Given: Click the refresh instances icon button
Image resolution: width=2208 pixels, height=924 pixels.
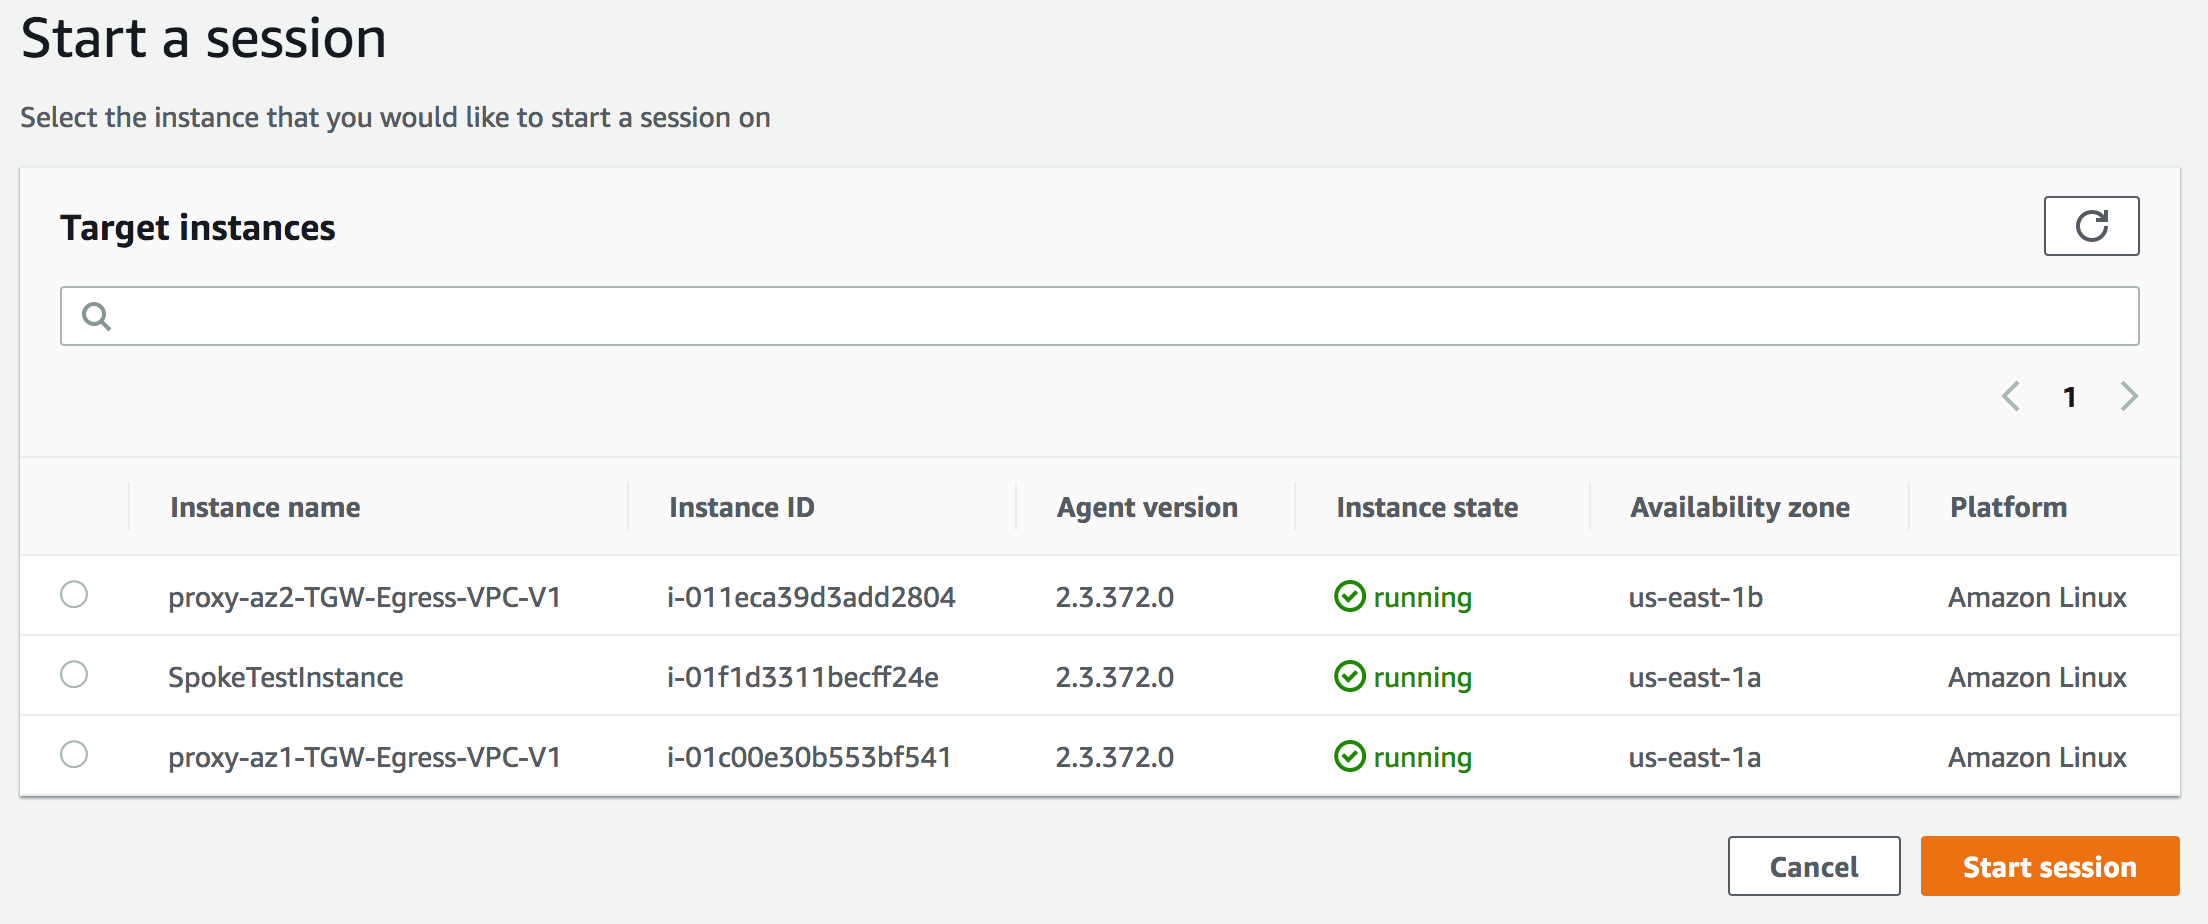Looking at the screenshot, I should pyautogui.click(x=2090, y=226).
